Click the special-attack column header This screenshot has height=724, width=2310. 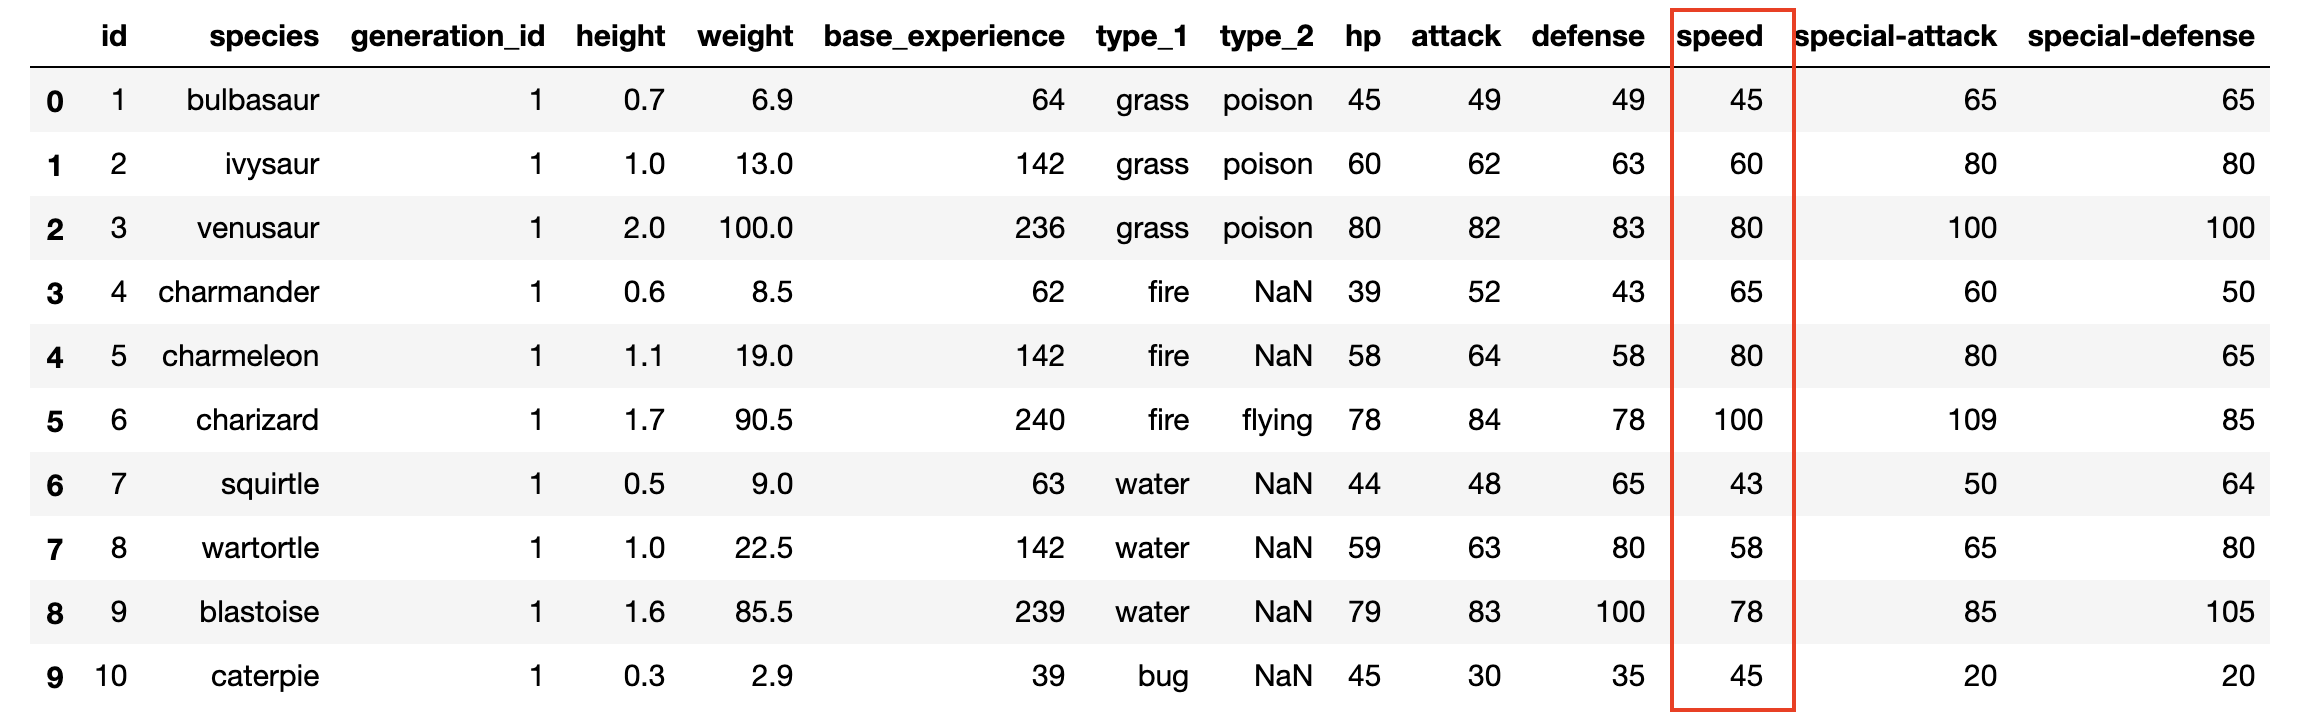tap(1896, 37)
